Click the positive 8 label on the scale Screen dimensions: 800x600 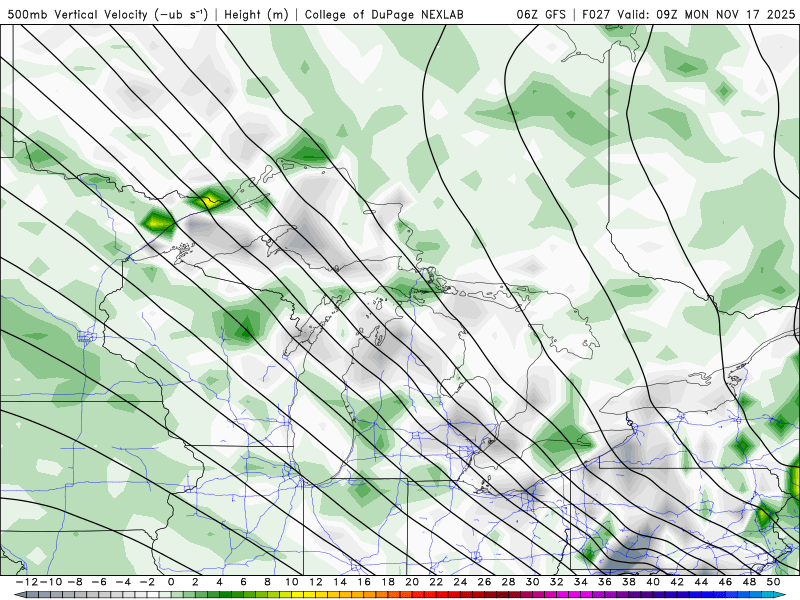(x=267, y=582)
